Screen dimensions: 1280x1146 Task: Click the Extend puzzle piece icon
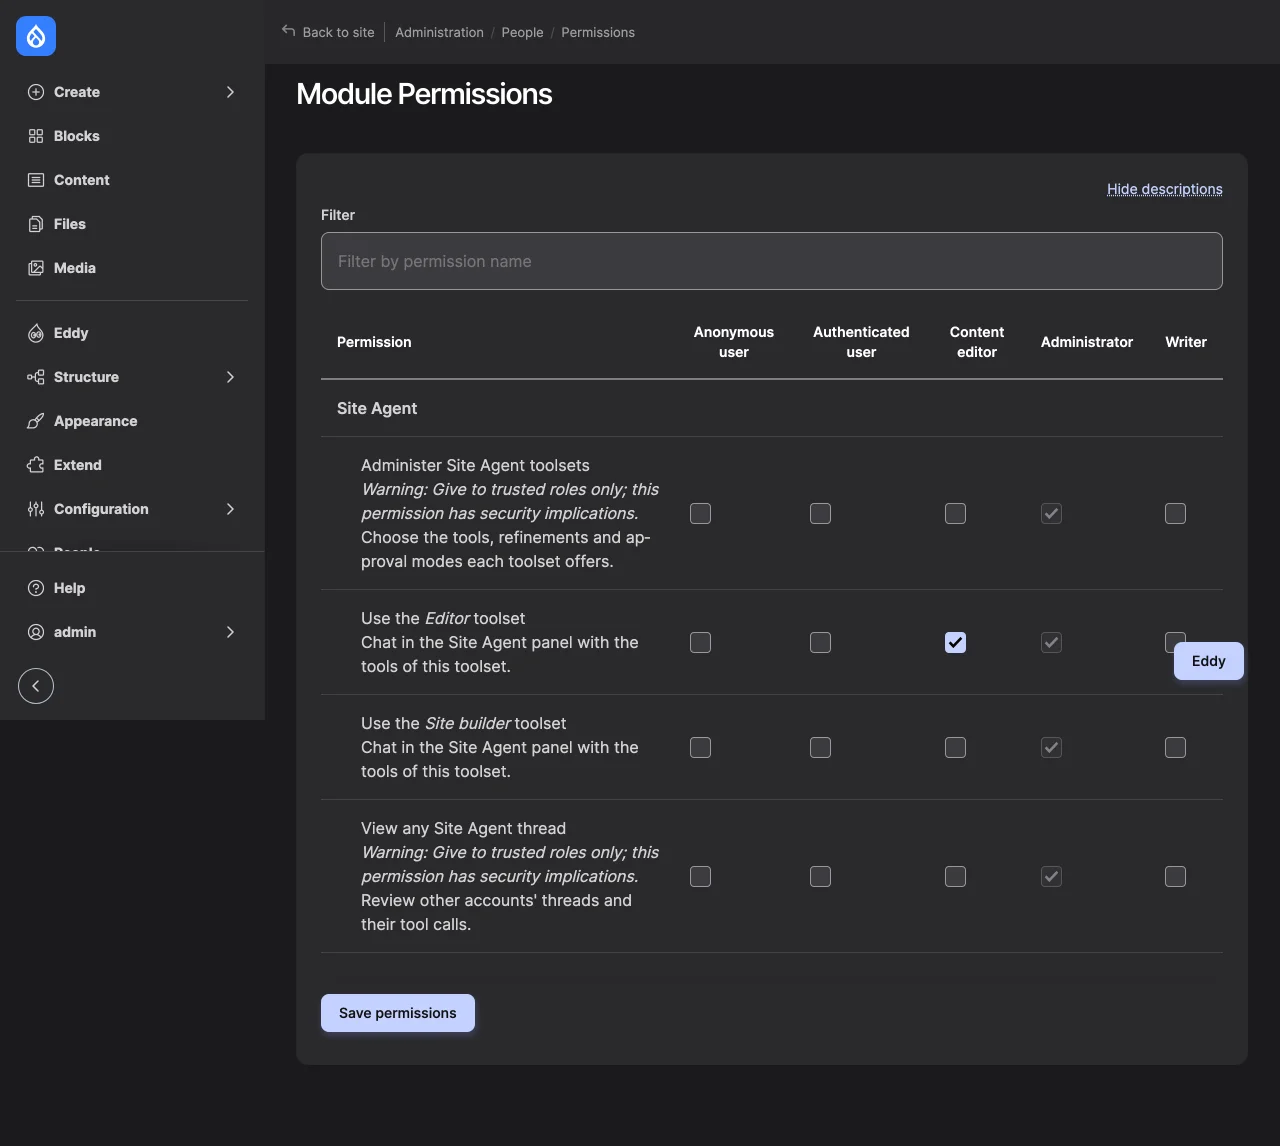36,465
